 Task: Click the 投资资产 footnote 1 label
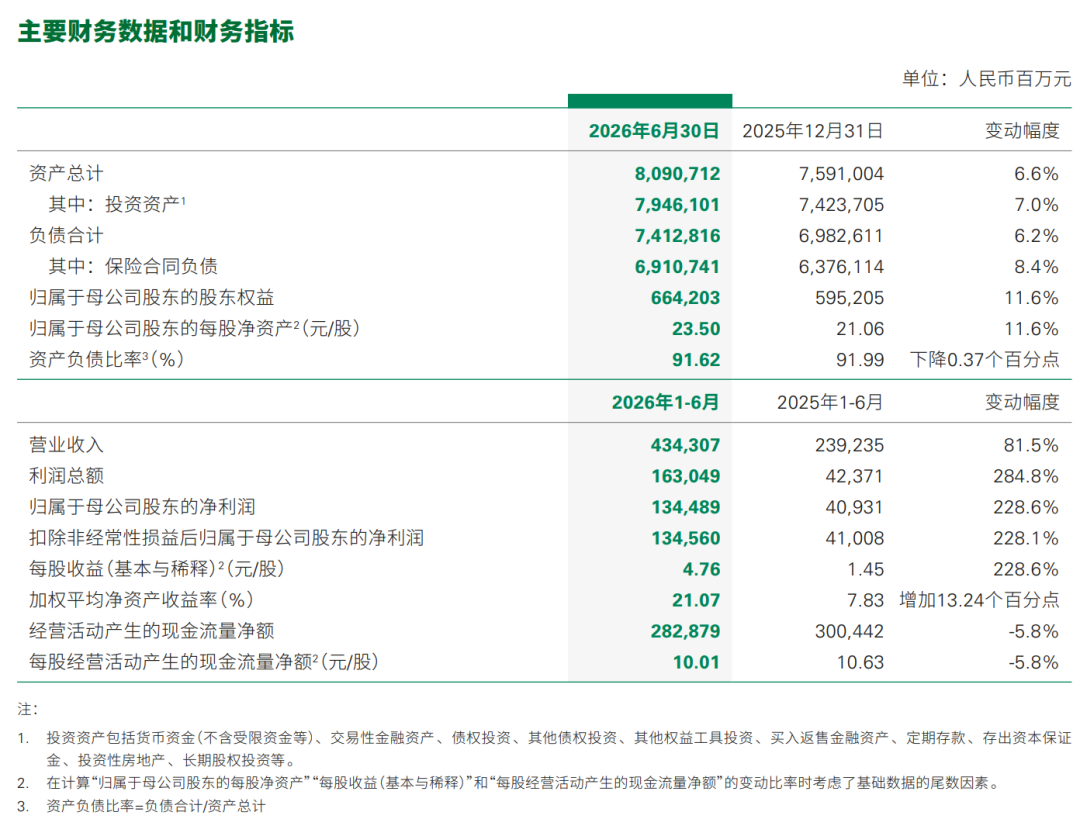point(117,204)
